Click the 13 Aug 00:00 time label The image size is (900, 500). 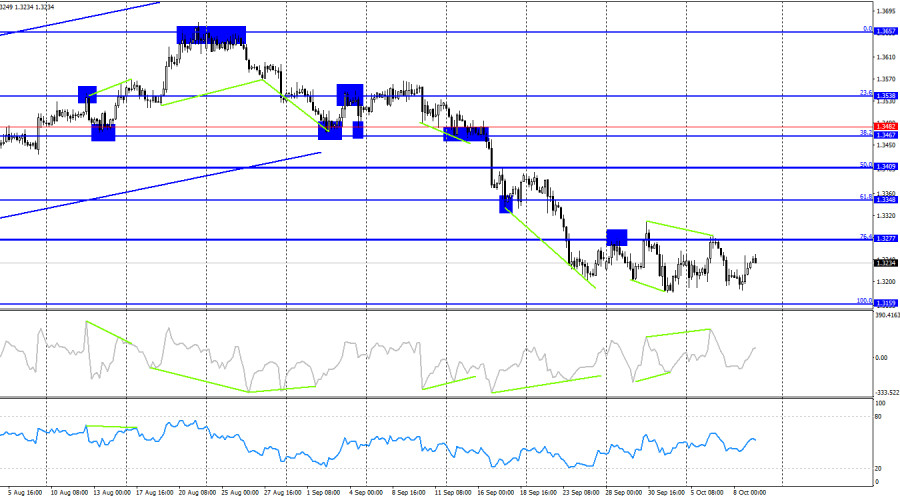click(x=112, y=493)
